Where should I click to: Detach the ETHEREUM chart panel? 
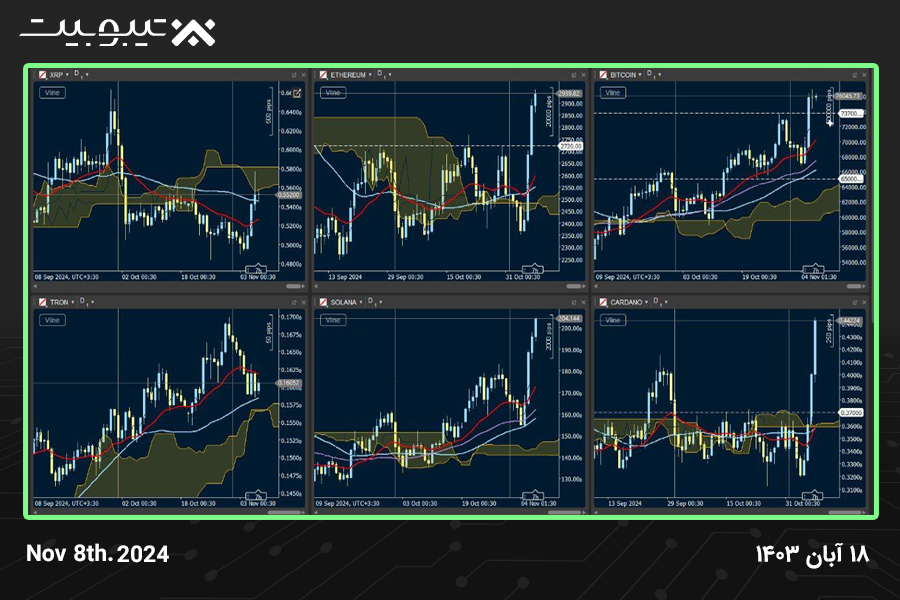[x=574, y=75]
